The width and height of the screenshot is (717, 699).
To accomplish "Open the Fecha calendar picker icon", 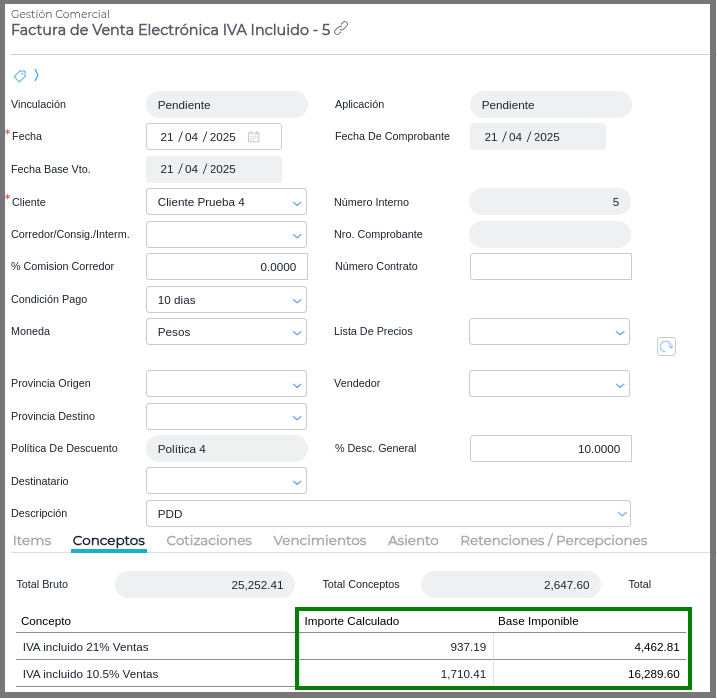I will tap(254, 137).
